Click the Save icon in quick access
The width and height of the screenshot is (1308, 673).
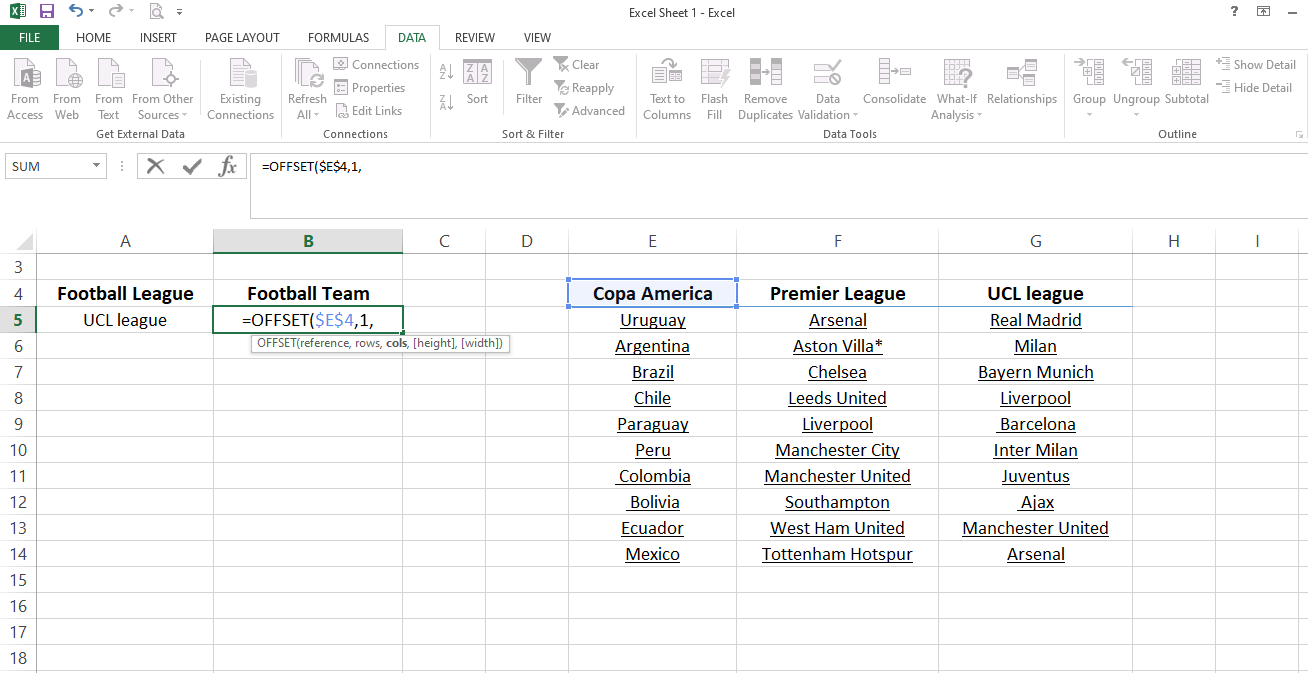pos(46,12)
